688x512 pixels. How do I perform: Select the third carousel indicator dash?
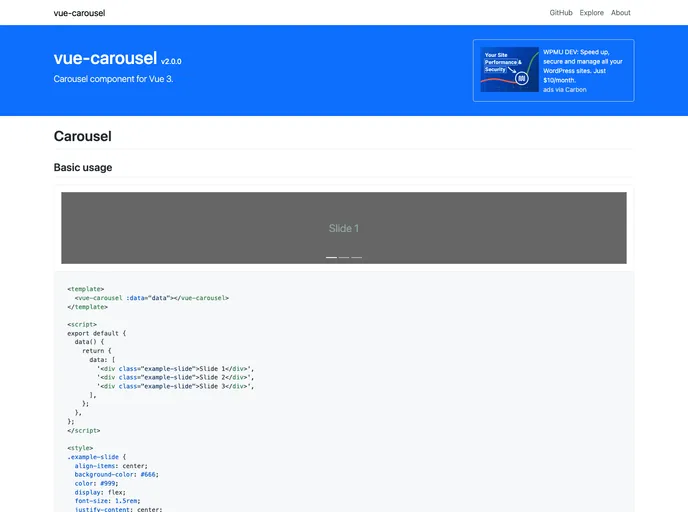pos(357,258)
